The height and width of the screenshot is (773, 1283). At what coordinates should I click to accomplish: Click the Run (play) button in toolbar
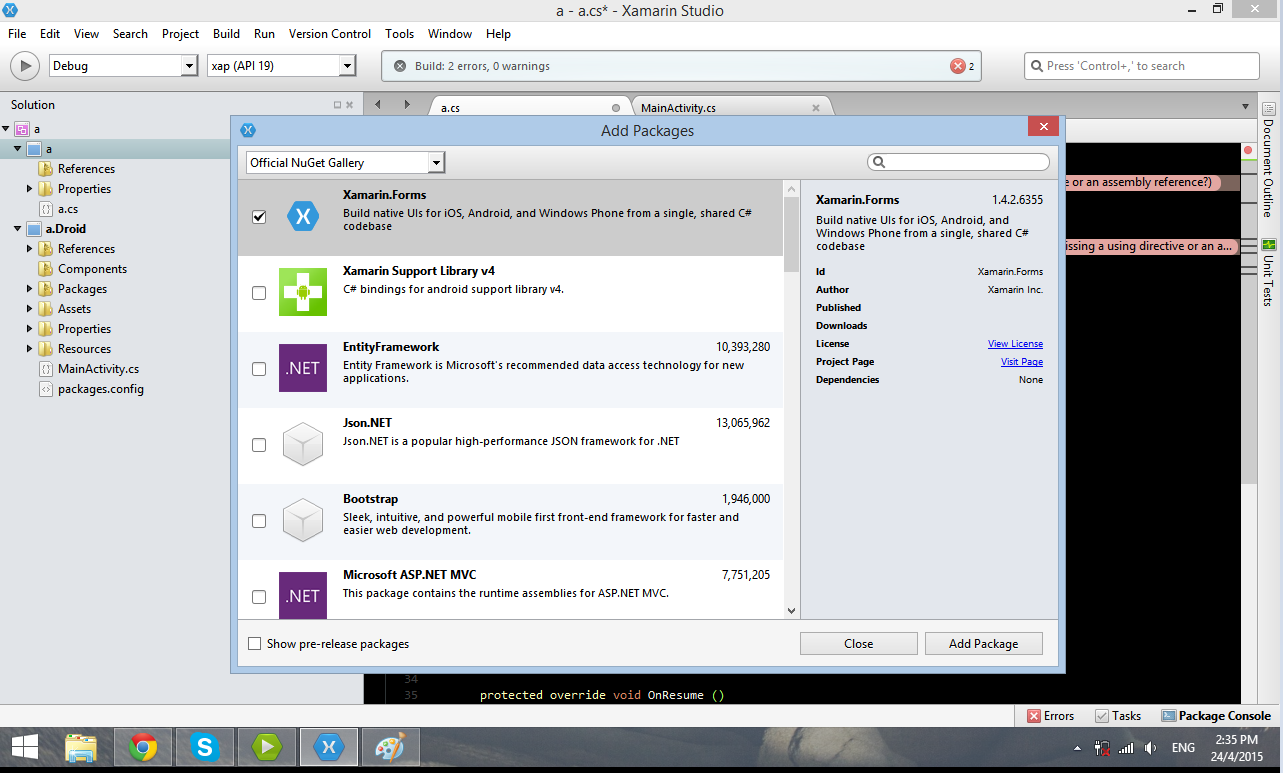pos(24,66)
